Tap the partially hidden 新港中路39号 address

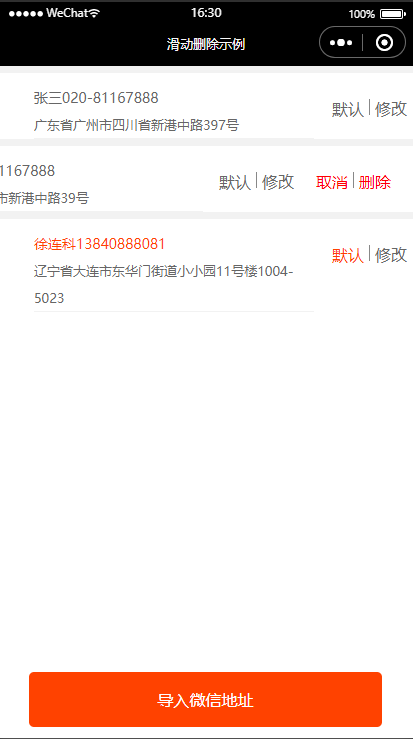coord(44,198)
